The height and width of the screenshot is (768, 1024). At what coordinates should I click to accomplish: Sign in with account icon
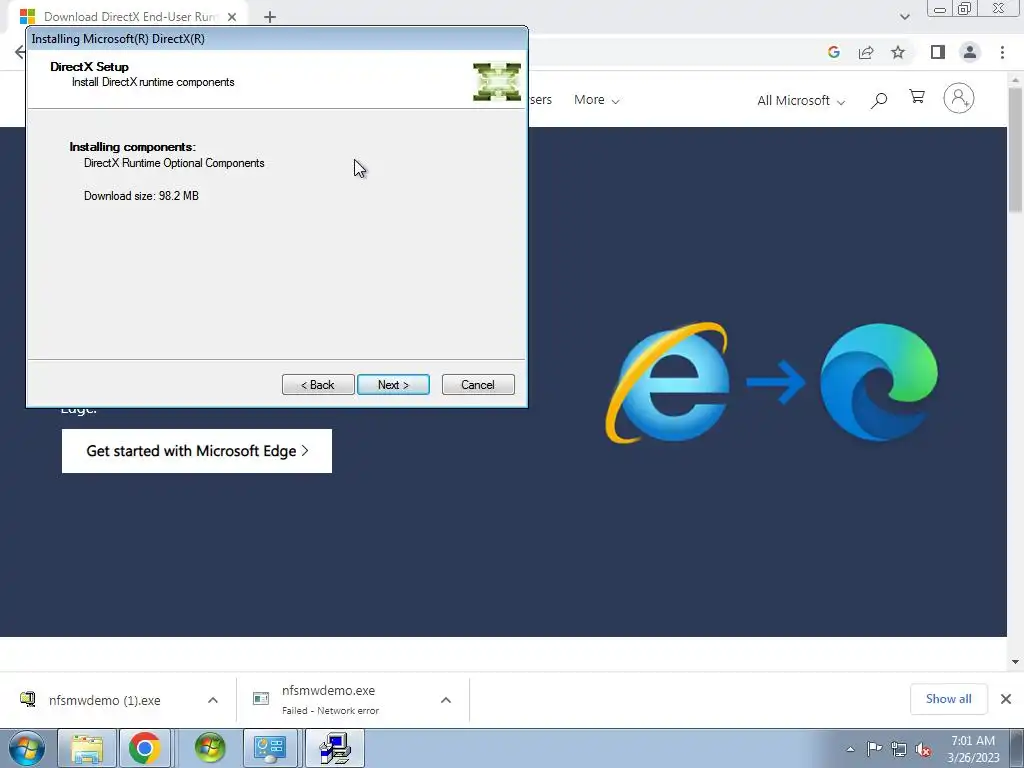[959, 99]
